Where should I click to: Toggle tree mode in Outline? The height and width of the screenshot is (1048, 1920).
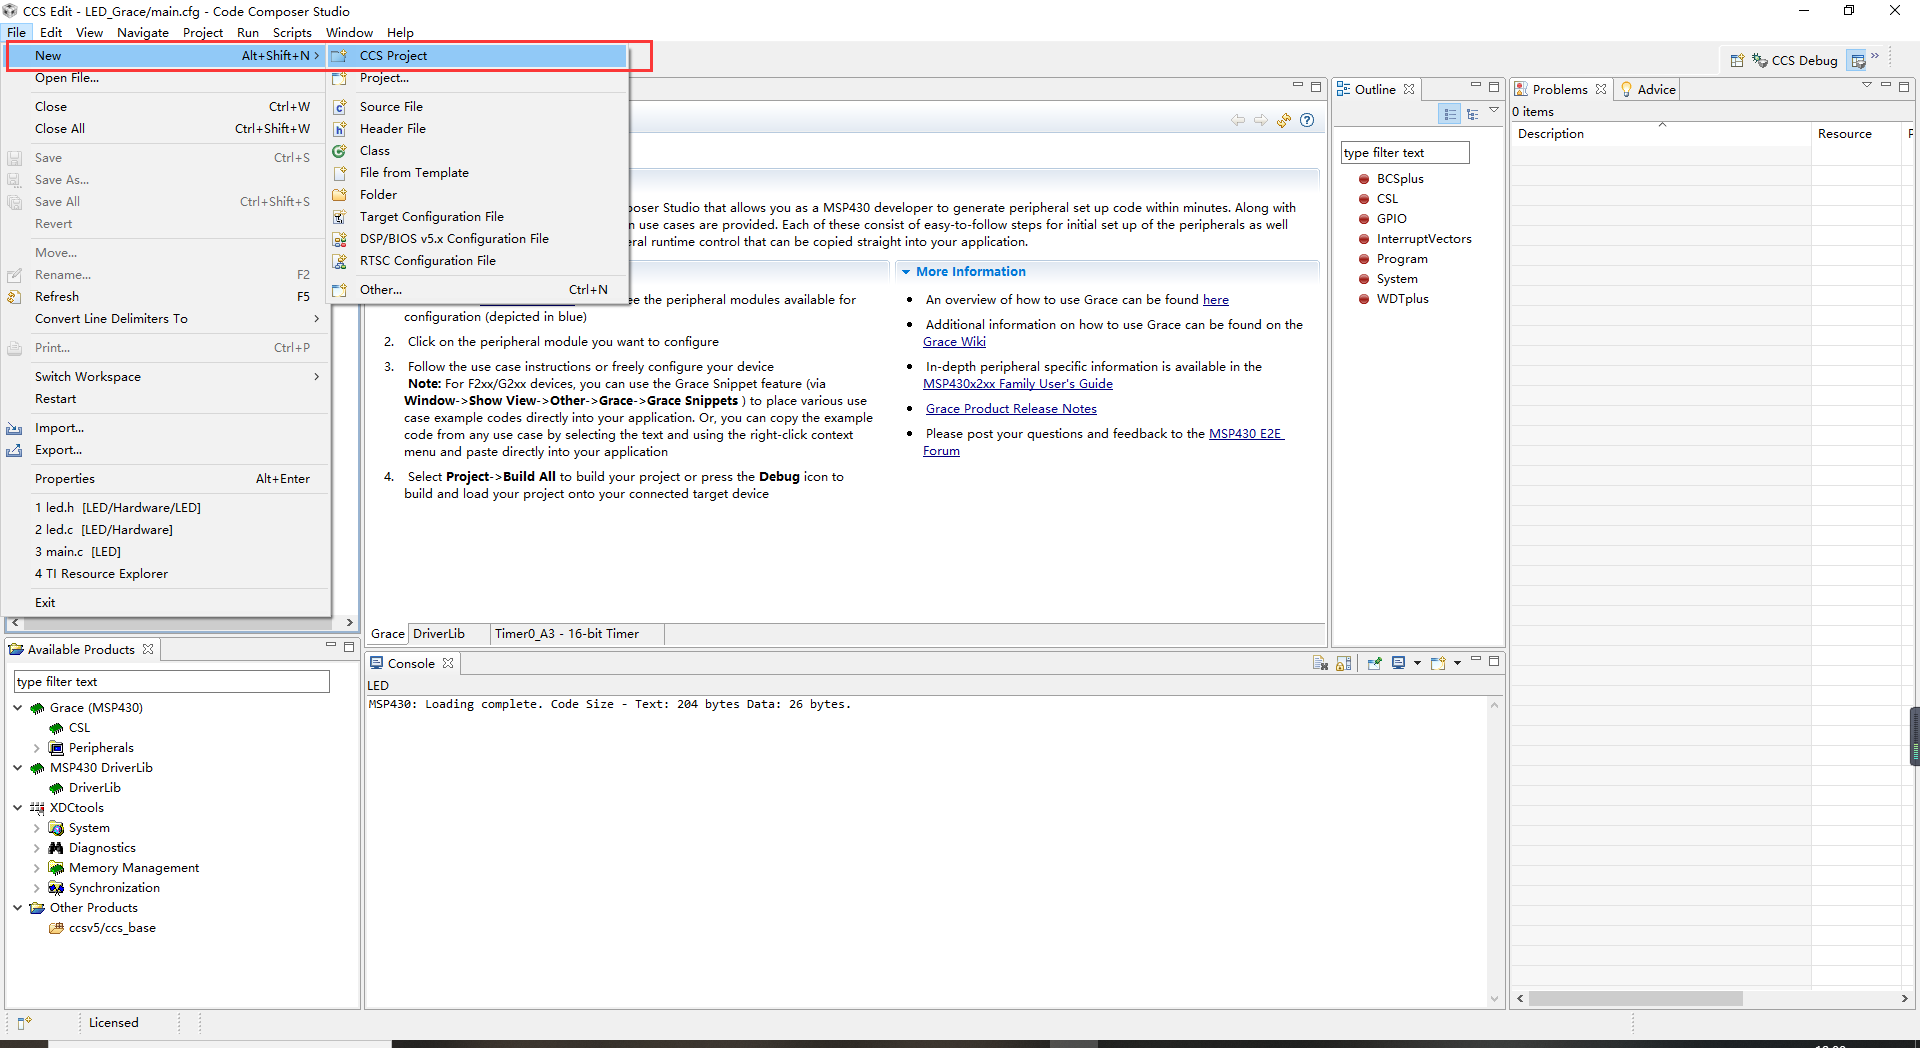[x=1472, y=114]
